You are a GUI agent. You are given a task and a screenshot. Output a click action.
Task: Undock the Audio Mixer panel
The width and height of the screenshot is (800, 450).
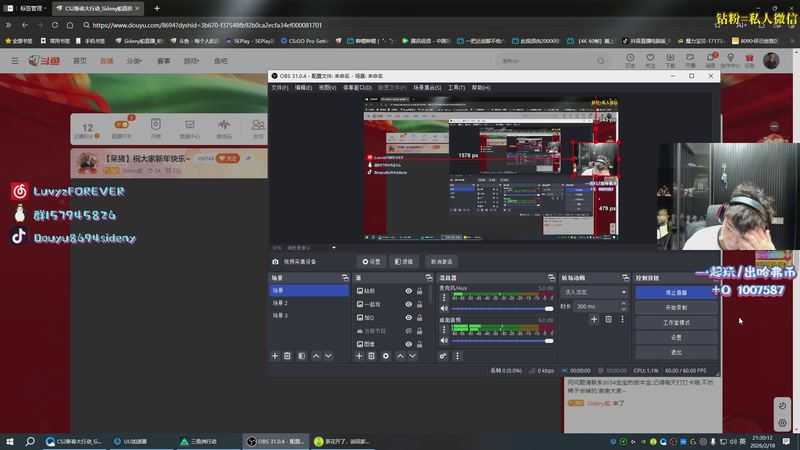tap(552, 278)
